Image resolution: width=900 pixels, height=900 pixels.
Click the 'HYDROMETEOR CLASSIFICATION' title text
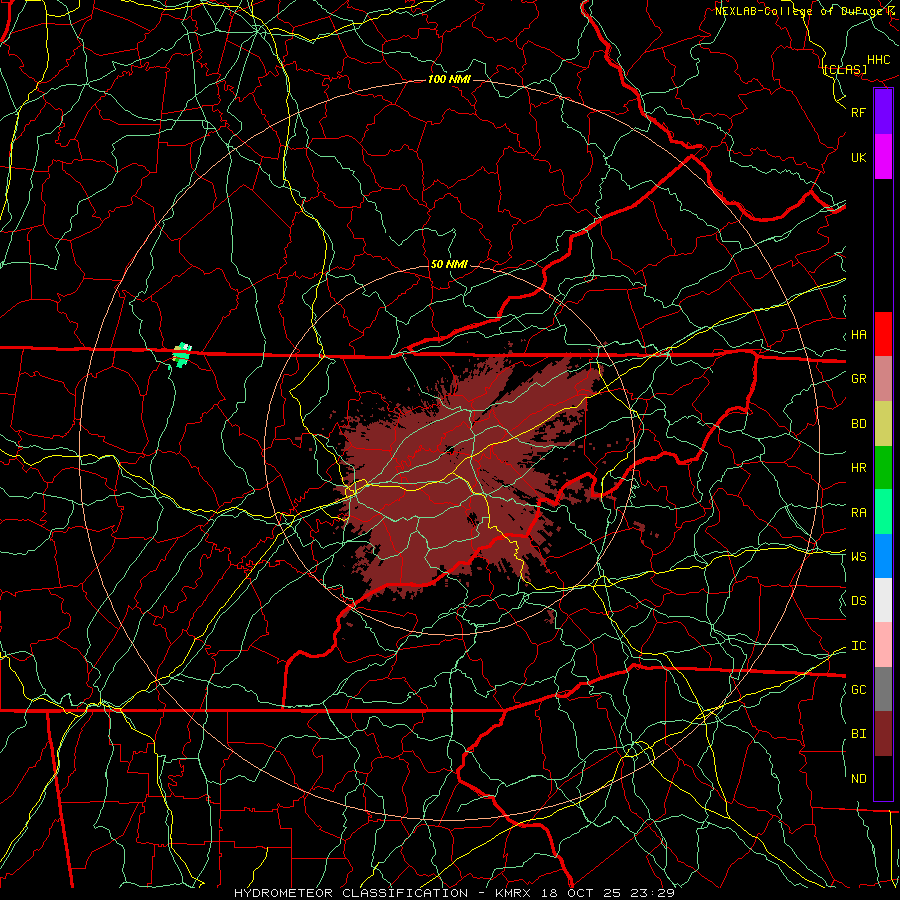point(351,893)
